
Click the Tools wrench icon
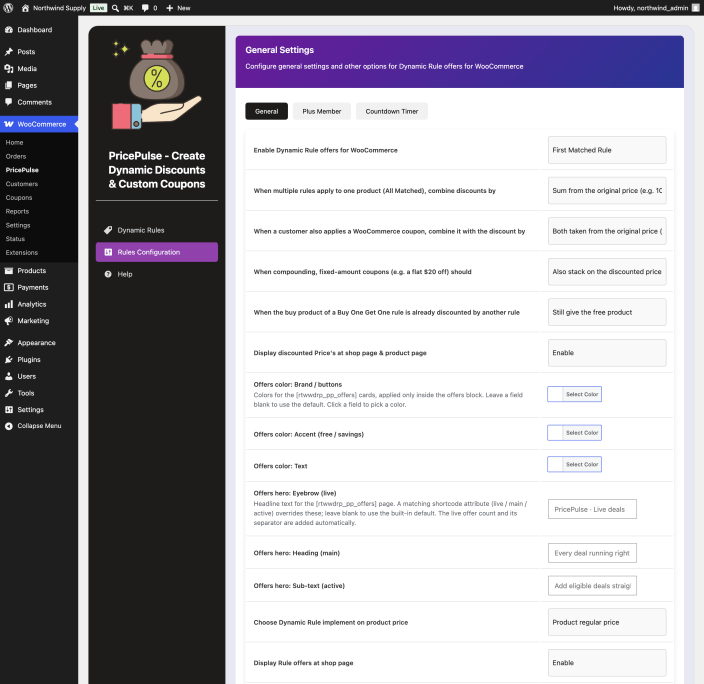point(9,393)
